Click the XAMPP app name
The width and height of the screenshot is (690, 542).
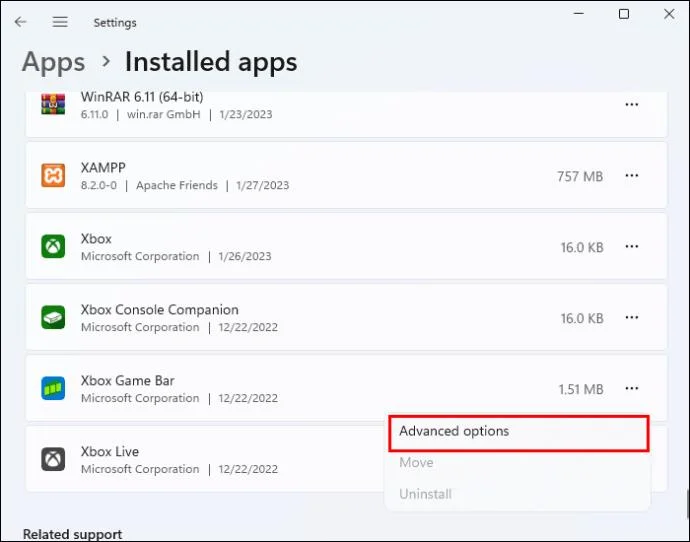point(103,168)
